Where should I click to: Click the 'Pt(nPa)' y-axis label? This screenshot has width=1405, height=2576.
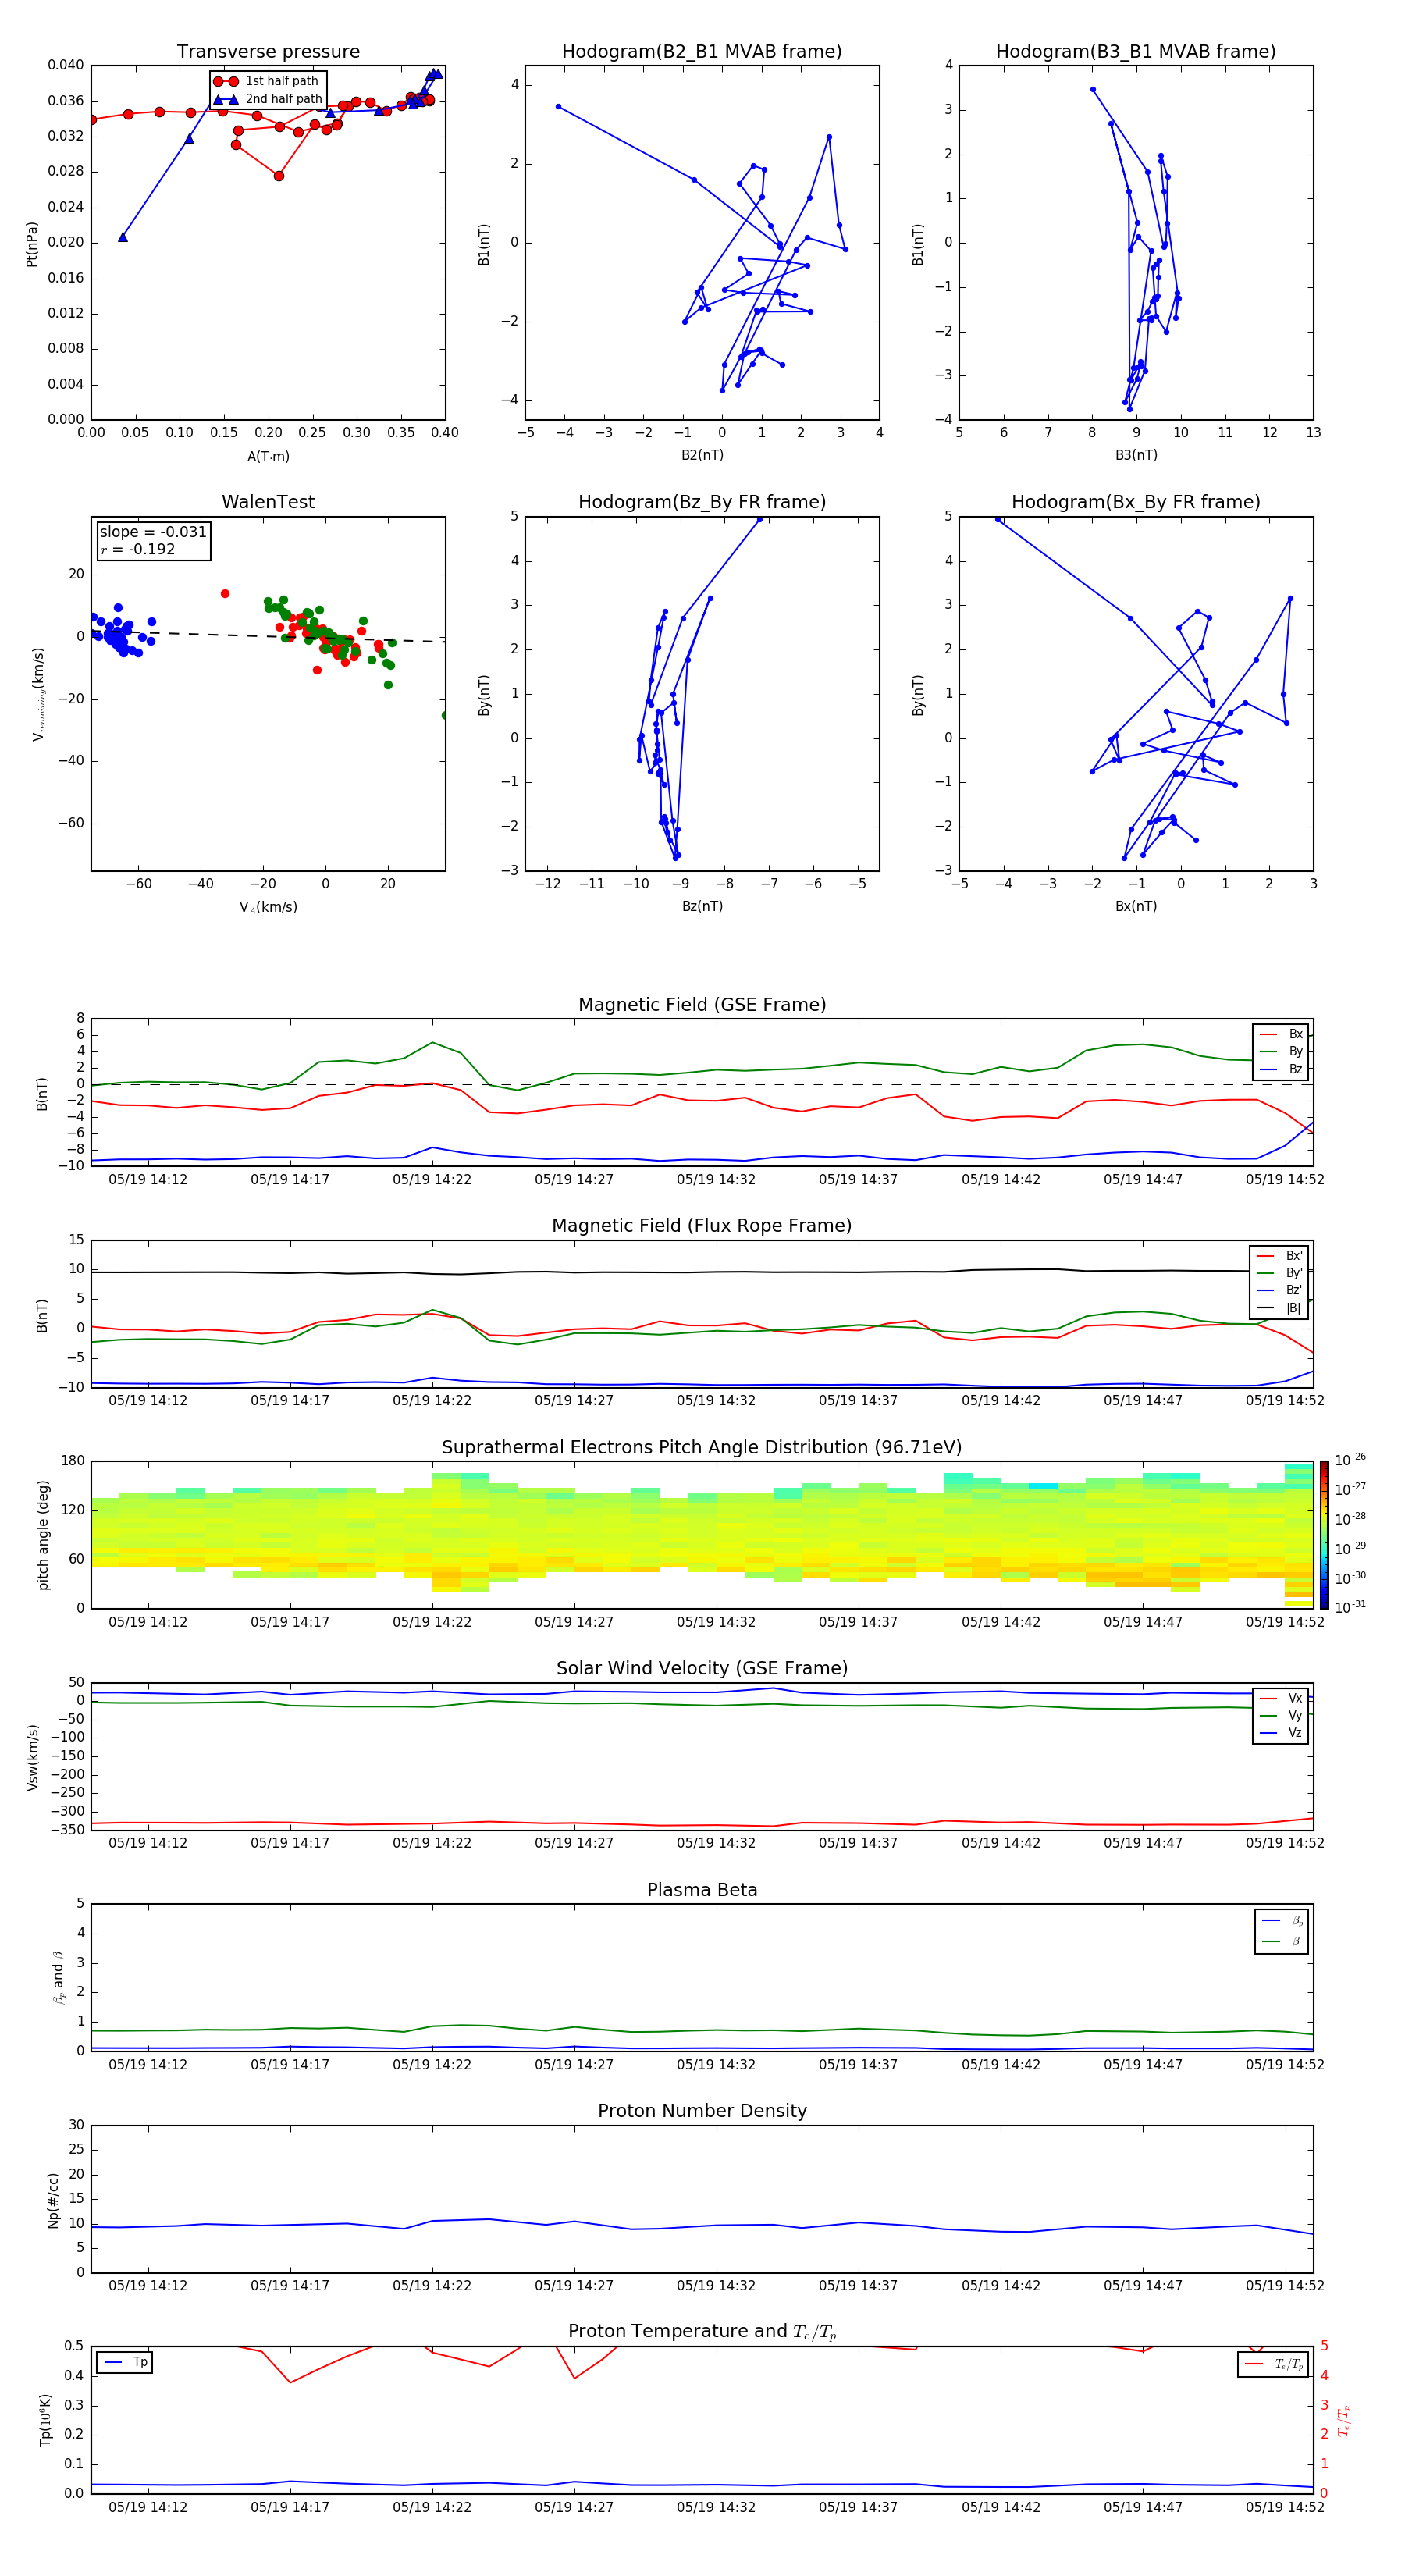(x=32, y=244)
